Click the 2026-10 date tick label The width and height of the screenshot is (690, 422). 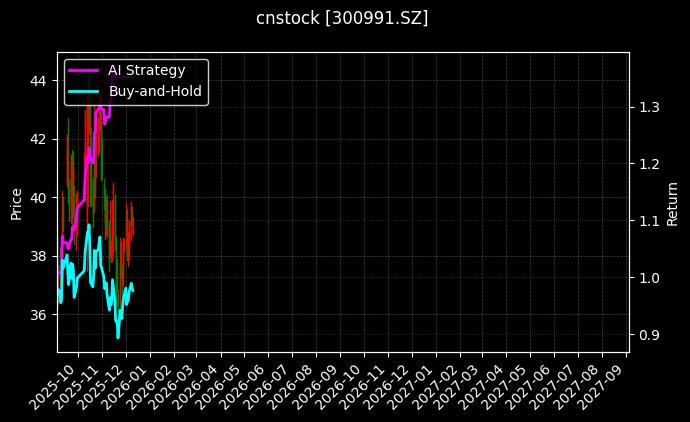[336, 386]
